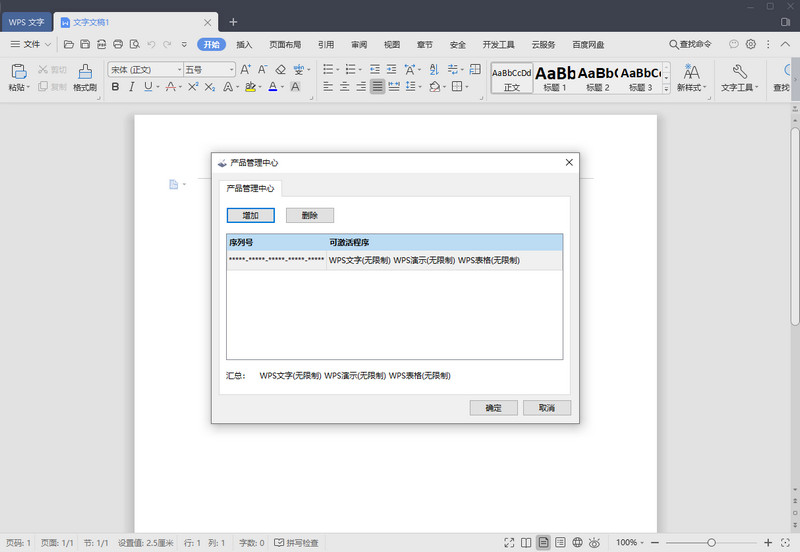Switch to the 页面布局 ribbon tab
Image resolution: width=800 pixels, height=552 pixels.
(x=285, y=44)
